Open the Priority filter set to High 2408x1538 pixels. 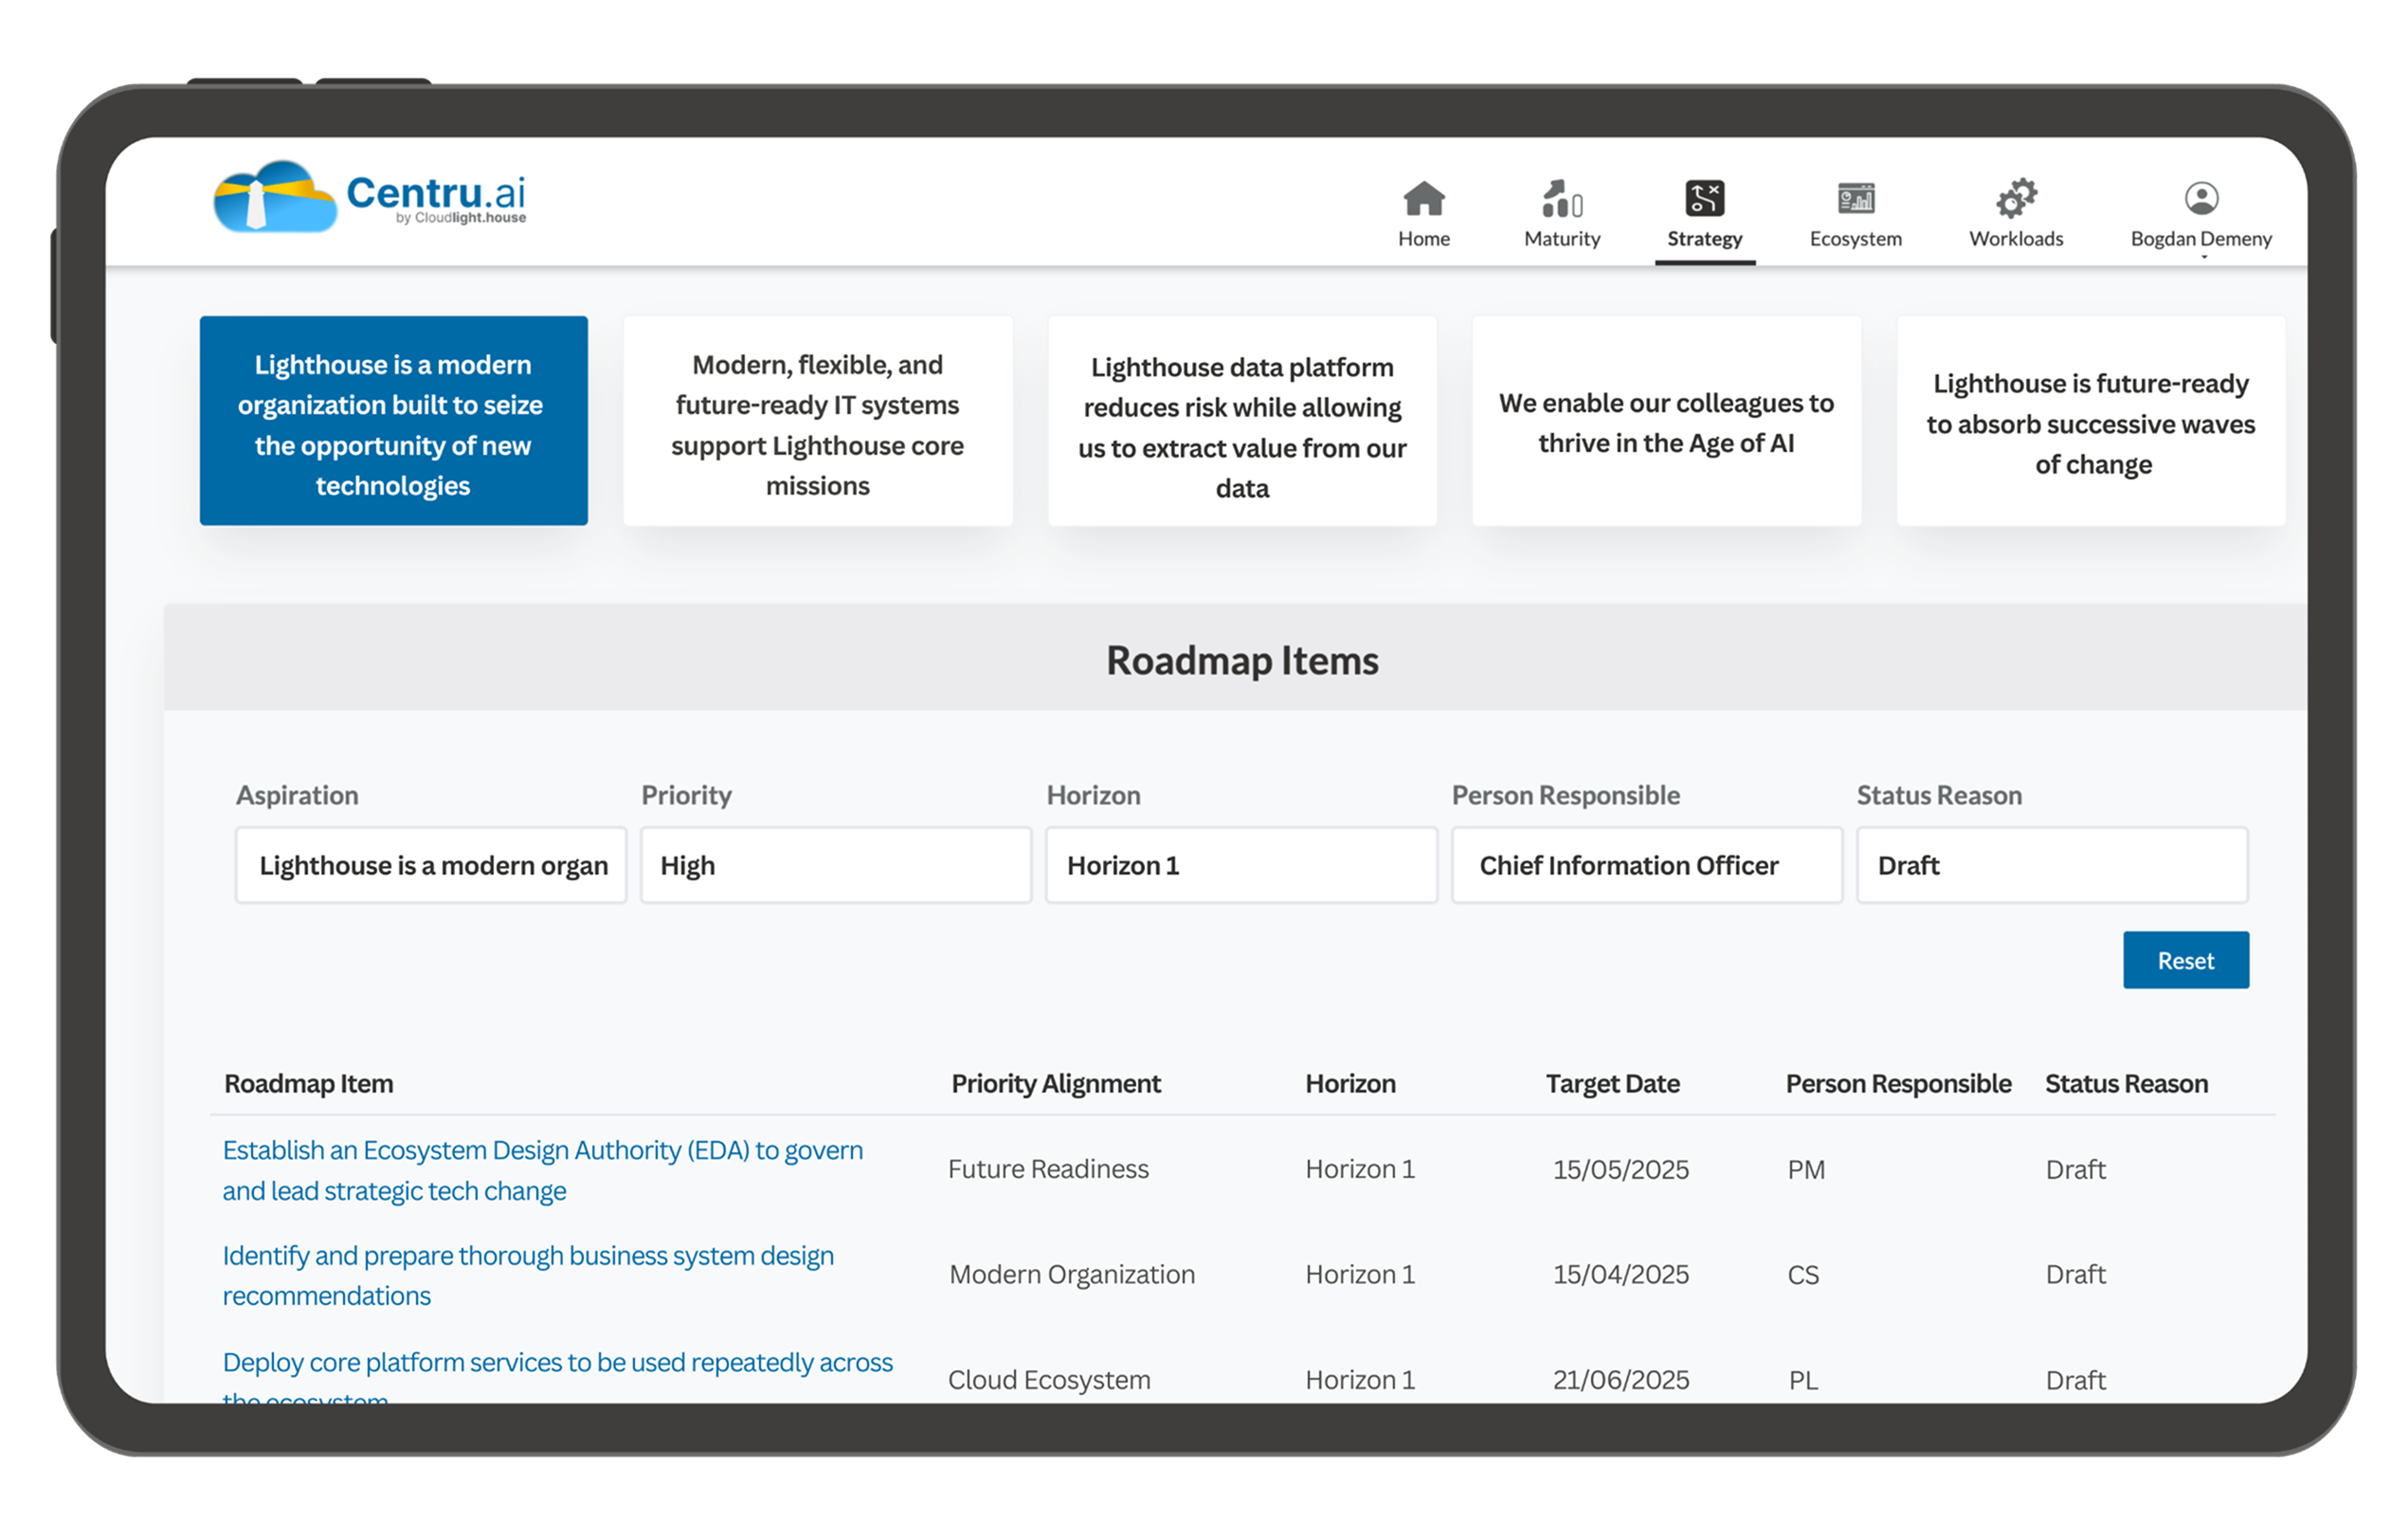836,865
